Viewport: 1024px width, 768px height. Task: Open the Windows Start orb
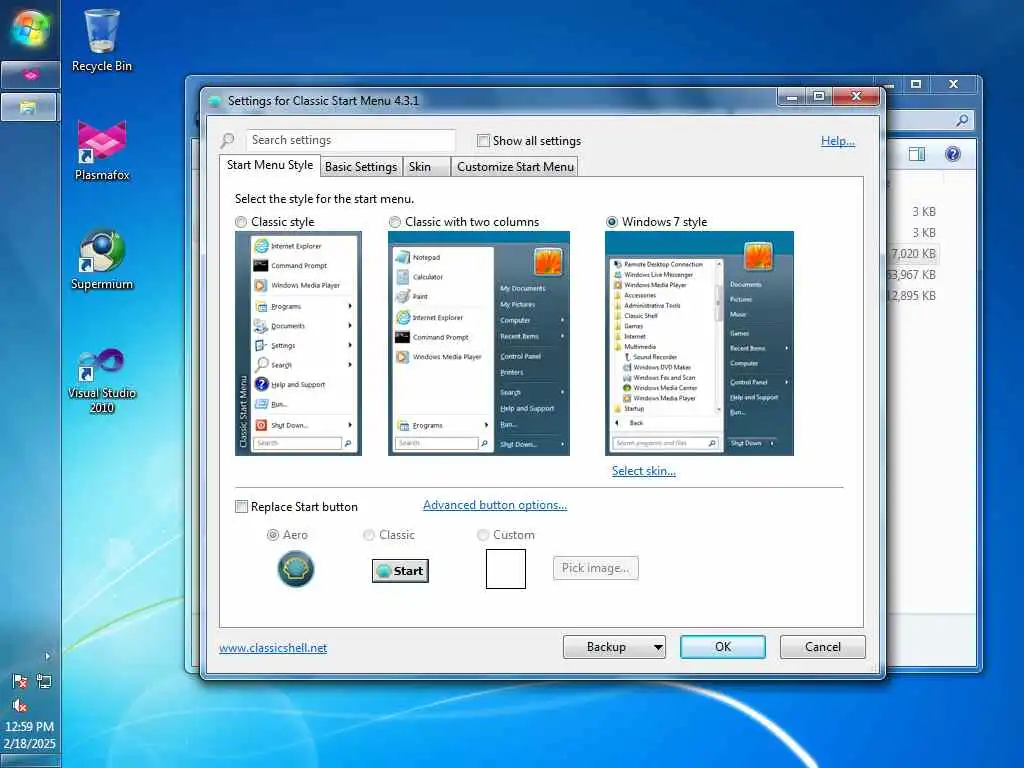click(30, 29)
